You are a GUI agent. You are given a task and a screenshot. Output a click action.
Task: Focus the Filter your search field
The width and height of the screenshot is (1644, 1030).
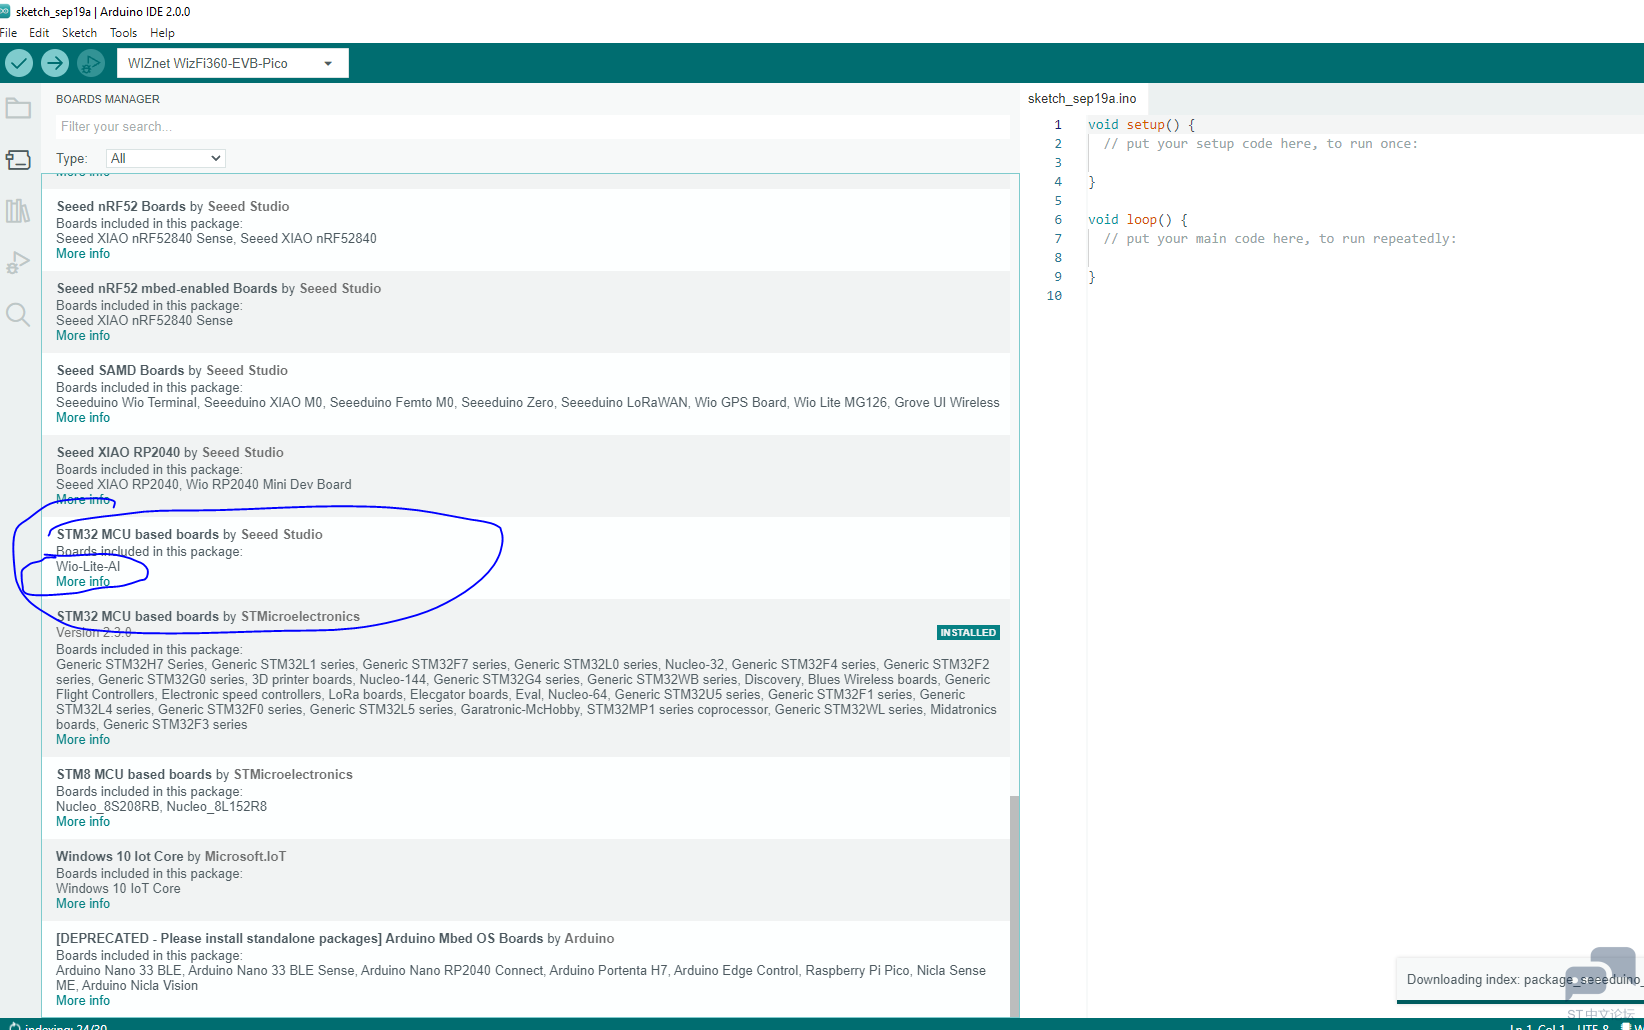pyautogui.click(x=532, y=127)
